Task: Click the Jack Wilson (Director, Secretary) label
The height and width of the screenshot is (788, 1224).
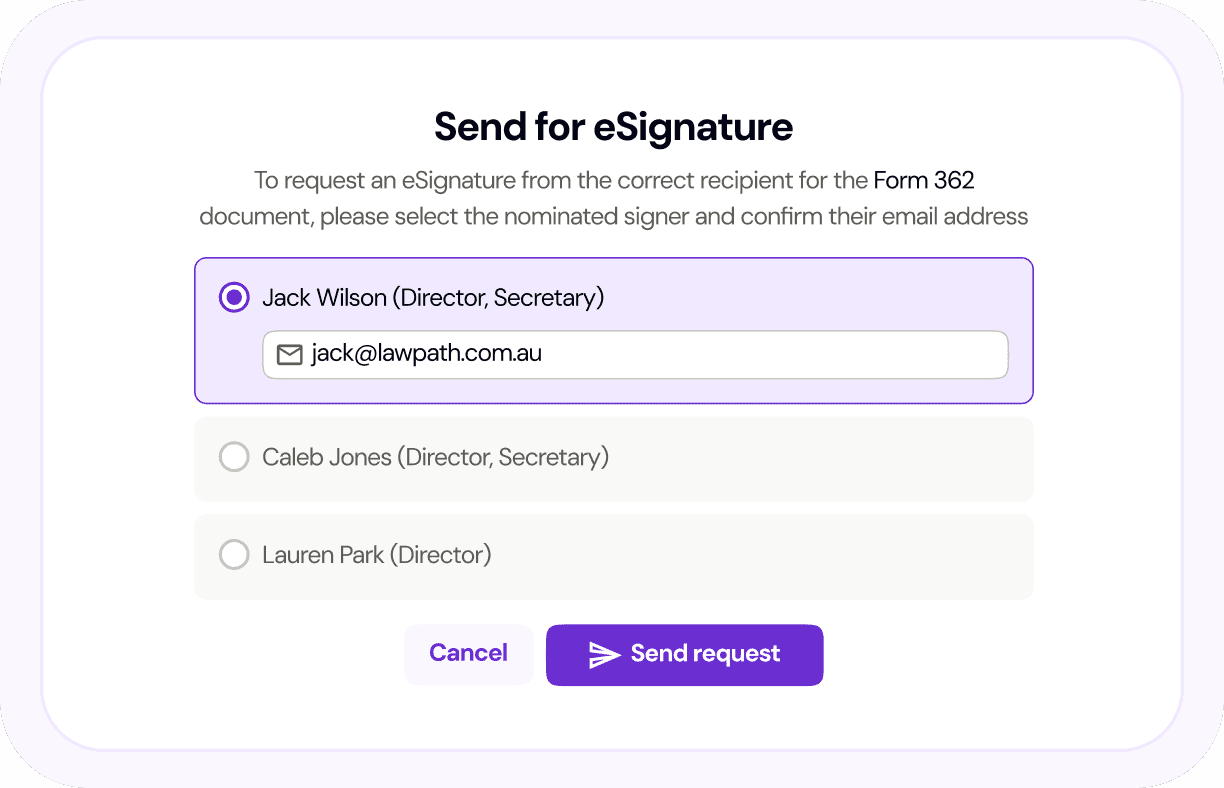Action: [x=433, y=298]
